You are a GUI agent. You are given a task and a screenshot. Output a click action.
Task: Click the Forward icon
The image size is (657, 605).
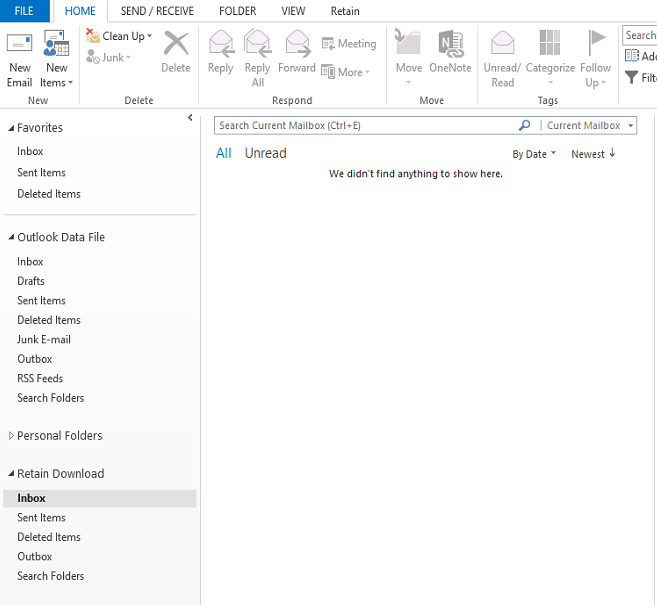coord(297,44)
